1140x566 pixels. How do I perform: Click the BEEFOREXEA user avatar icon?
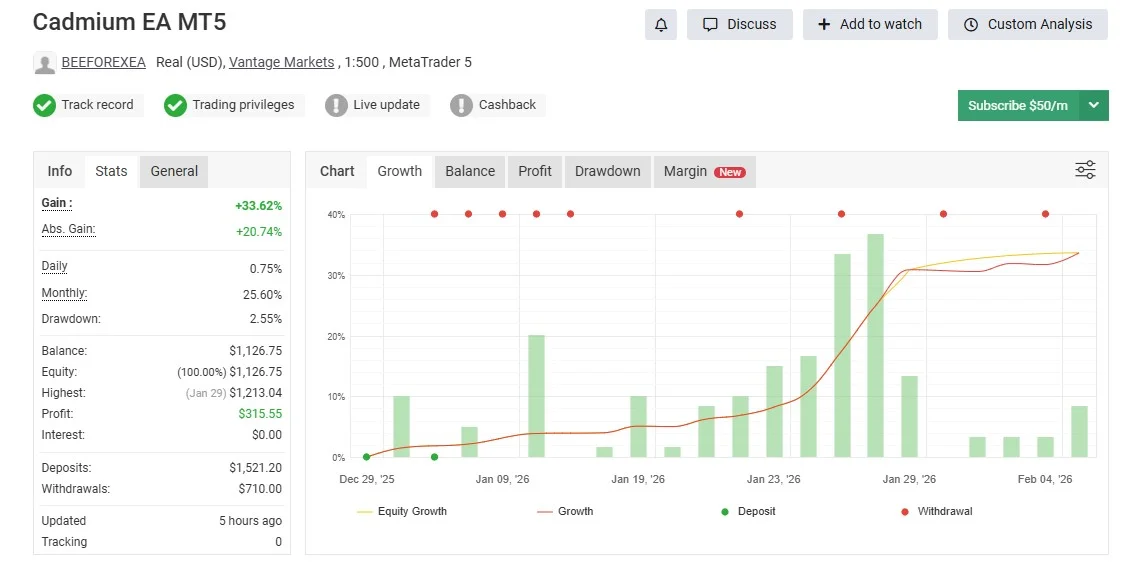click(x=45, y=63)
